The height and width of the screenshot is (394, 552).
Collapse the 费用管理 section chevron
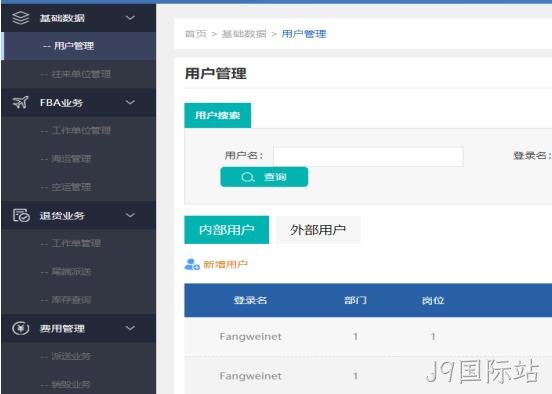tap(130, 328)
